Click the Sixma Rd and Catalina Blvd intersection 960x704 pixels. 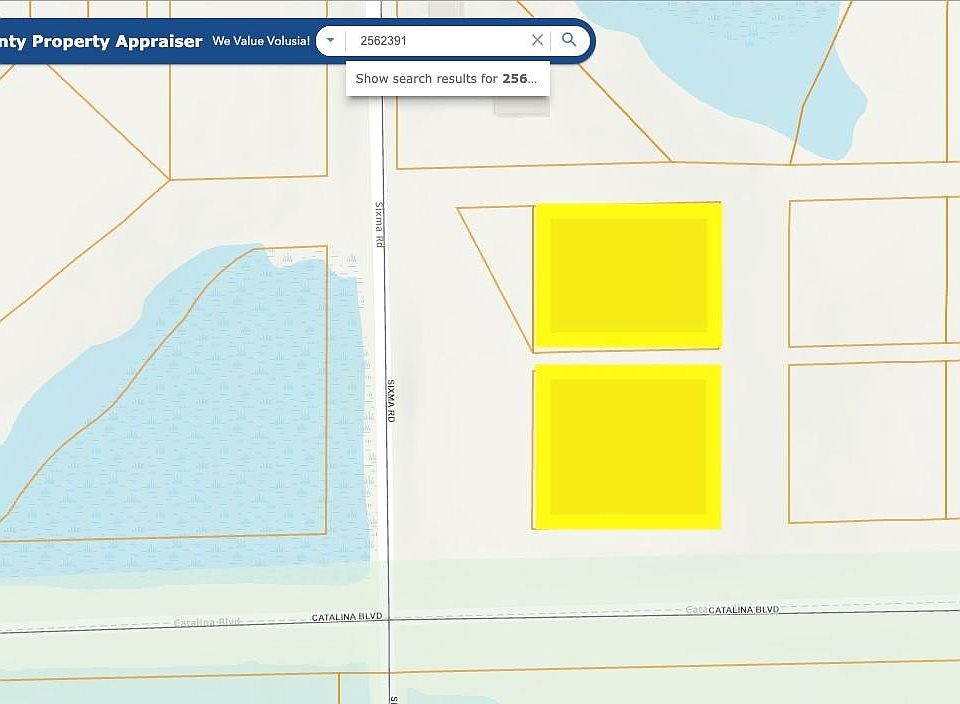(x=389, y=618)
